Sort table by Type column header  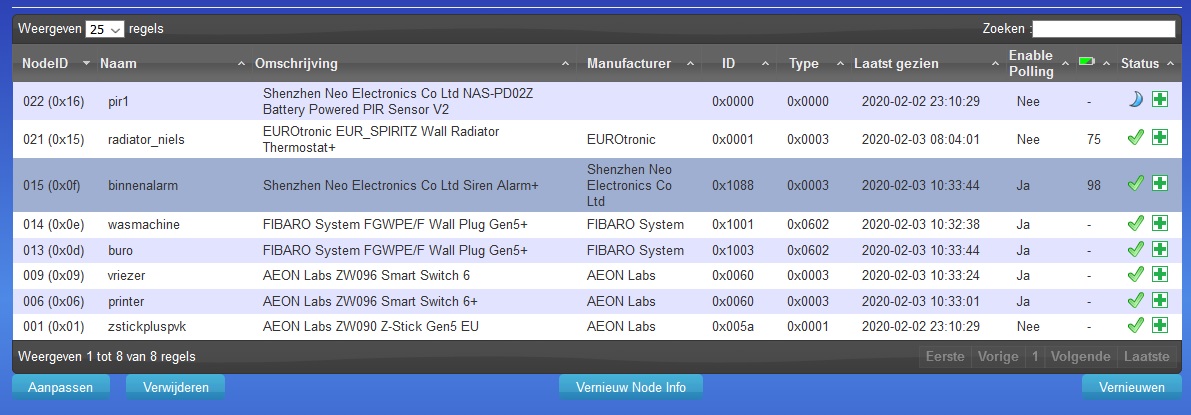coord(804,64)
